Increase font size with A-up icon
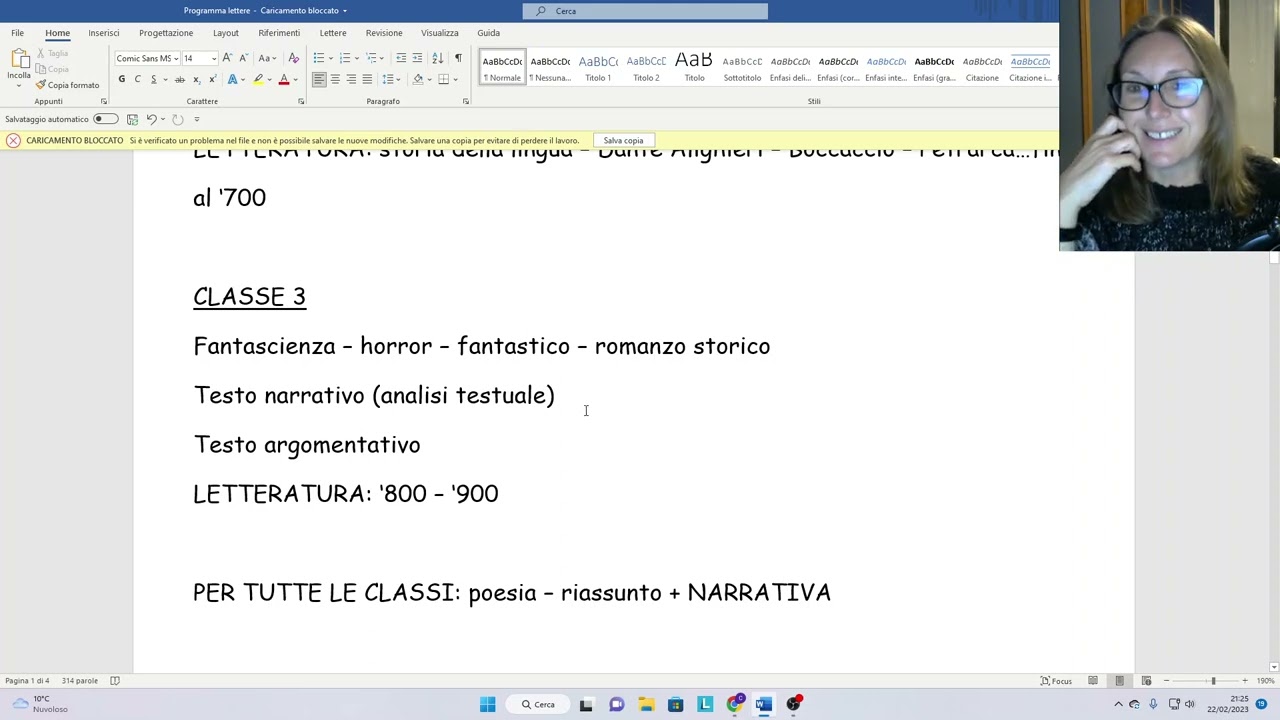The width and height of the screenshot is (1280, 720). pos(227,58)
